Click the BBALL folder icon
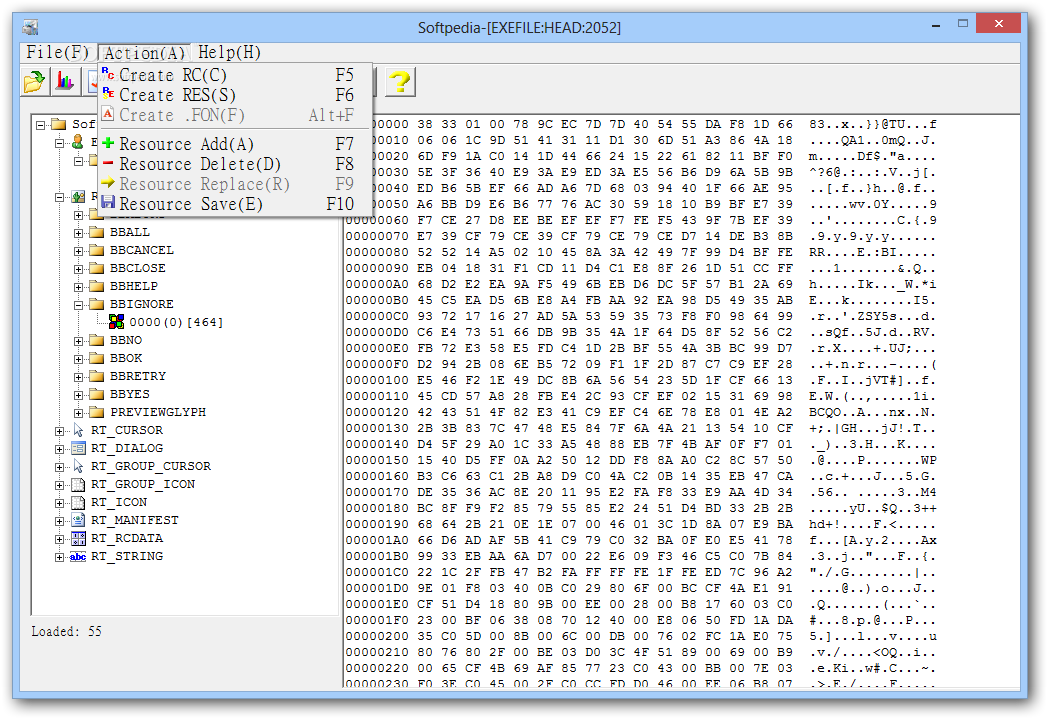The image size is (1048, 719). pos(97,232)
